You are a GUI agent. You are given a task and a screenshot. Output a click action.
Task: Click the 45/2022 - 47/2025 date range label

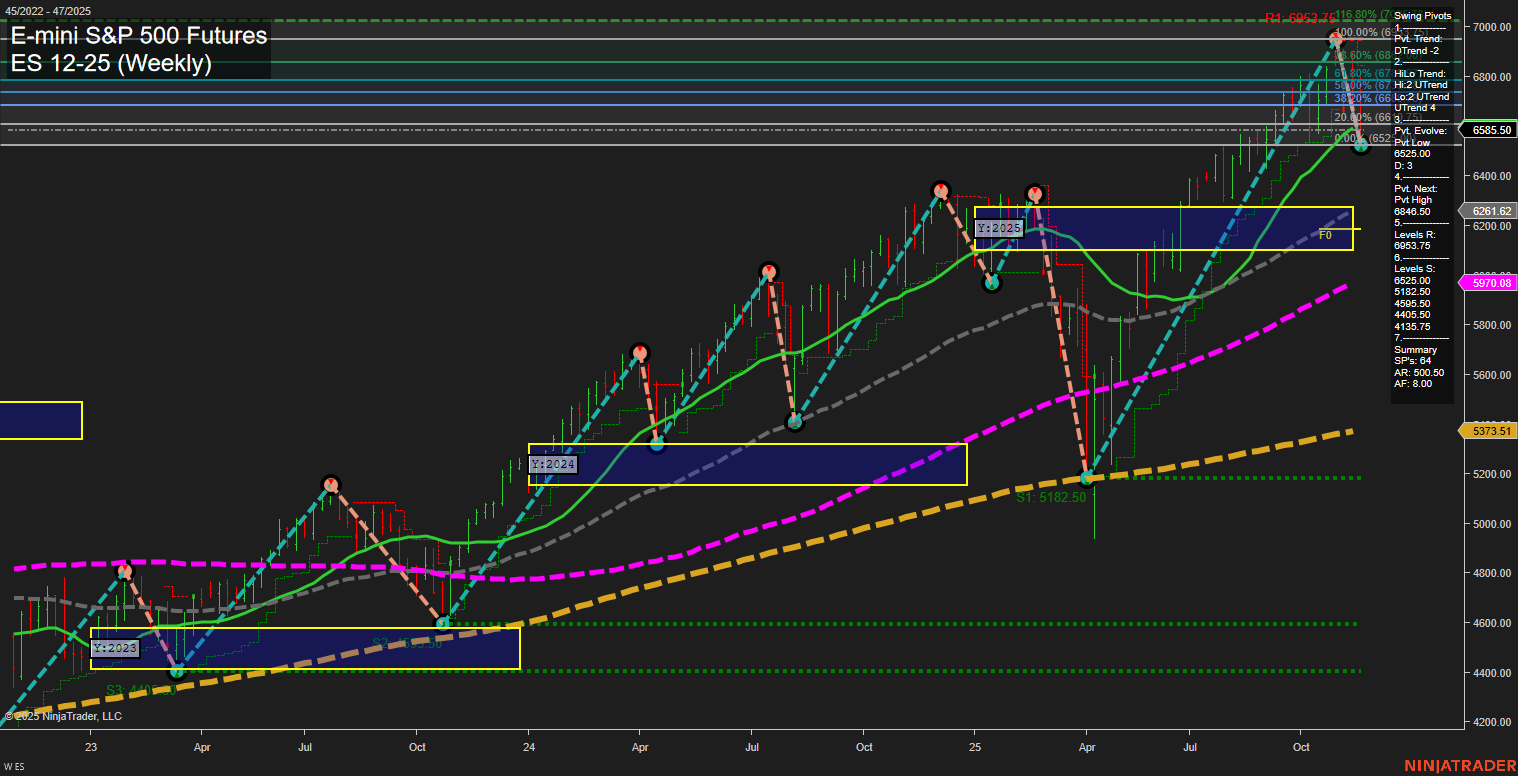[x=47, y=10]
